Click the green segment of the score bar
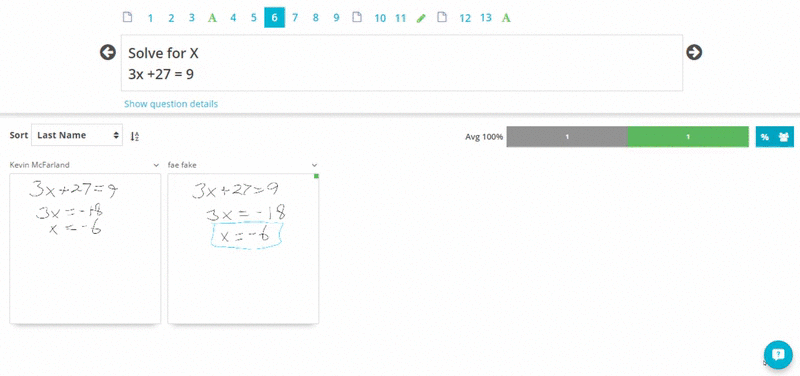The height and width of the screenshot is (376, 800). (688, 137)
